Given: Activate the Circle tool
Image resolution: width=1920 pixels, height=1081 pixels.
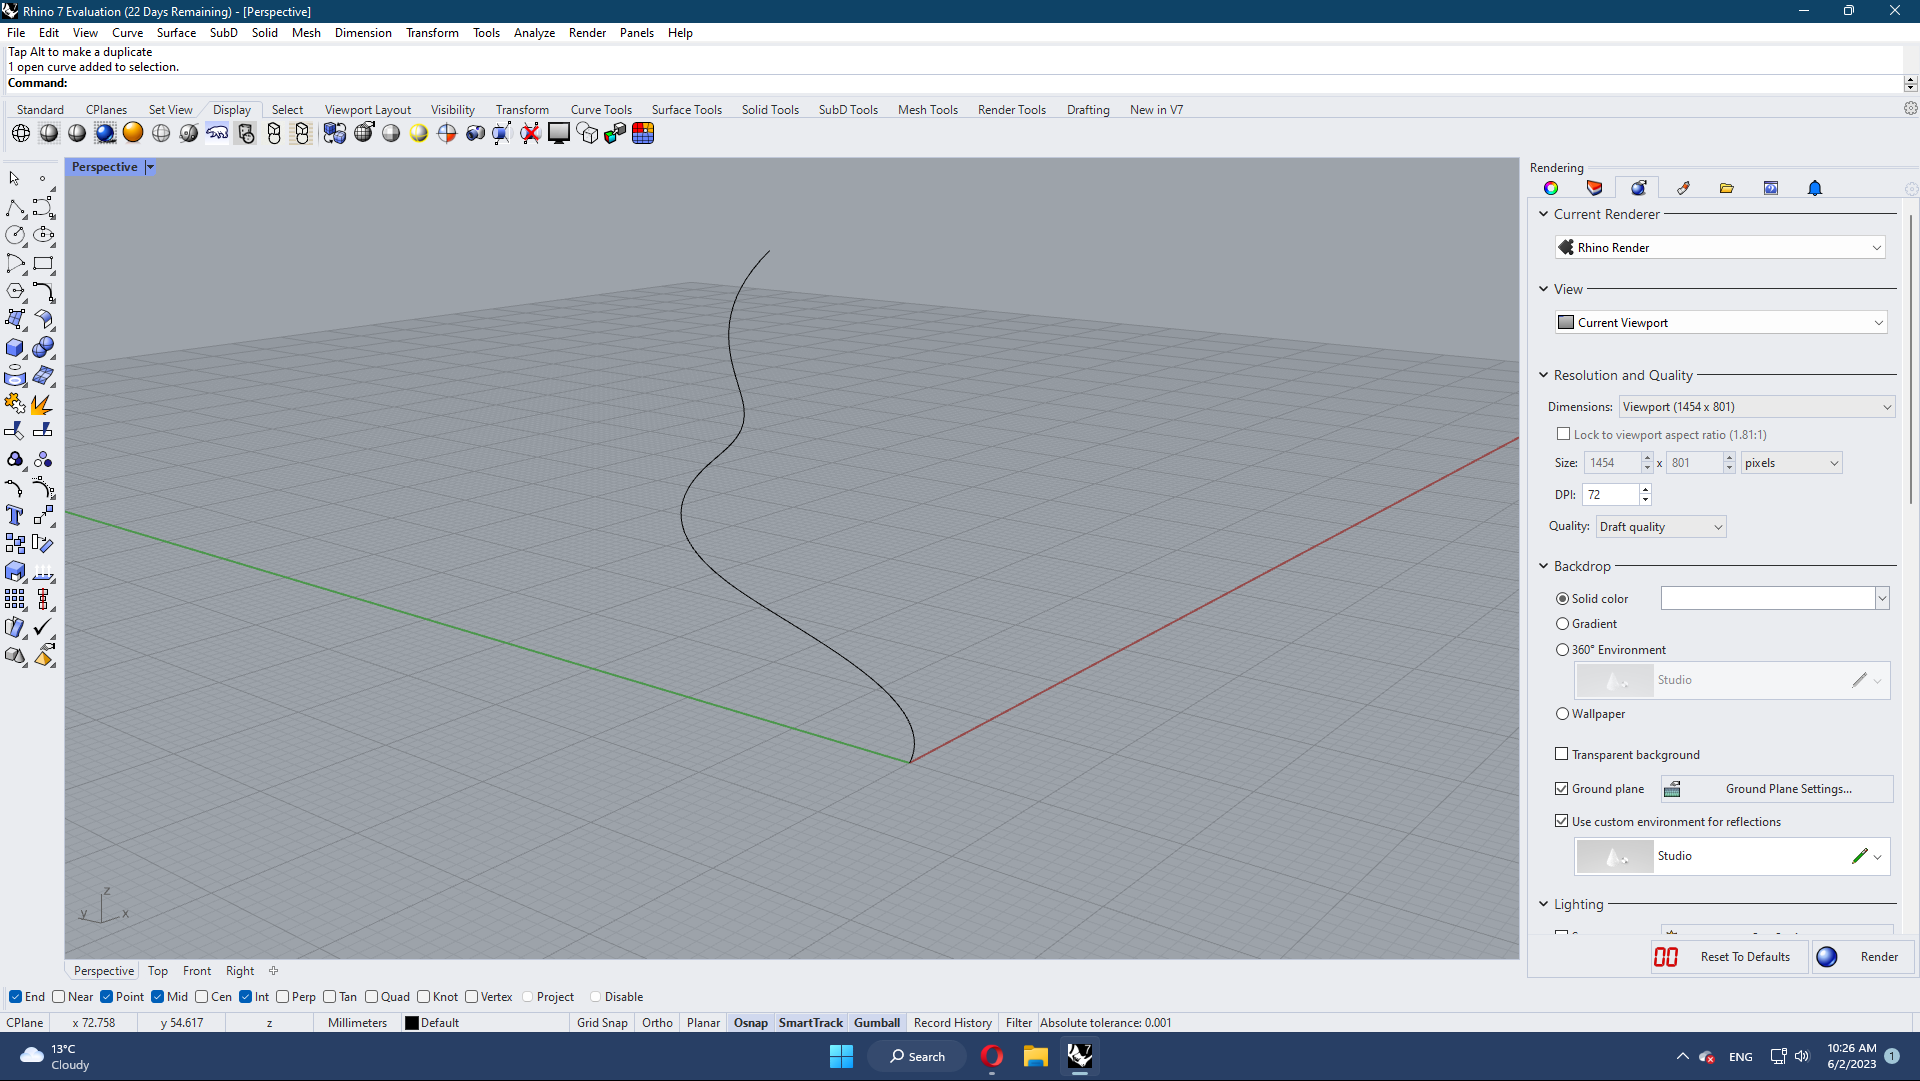Looking at the screenshot, I should (16, 235).
